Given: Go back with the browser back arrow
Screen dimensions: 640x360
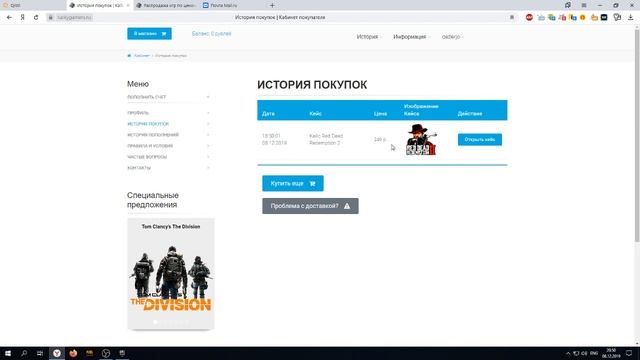Looking at the screenshot, I should (x=9, y=18).
